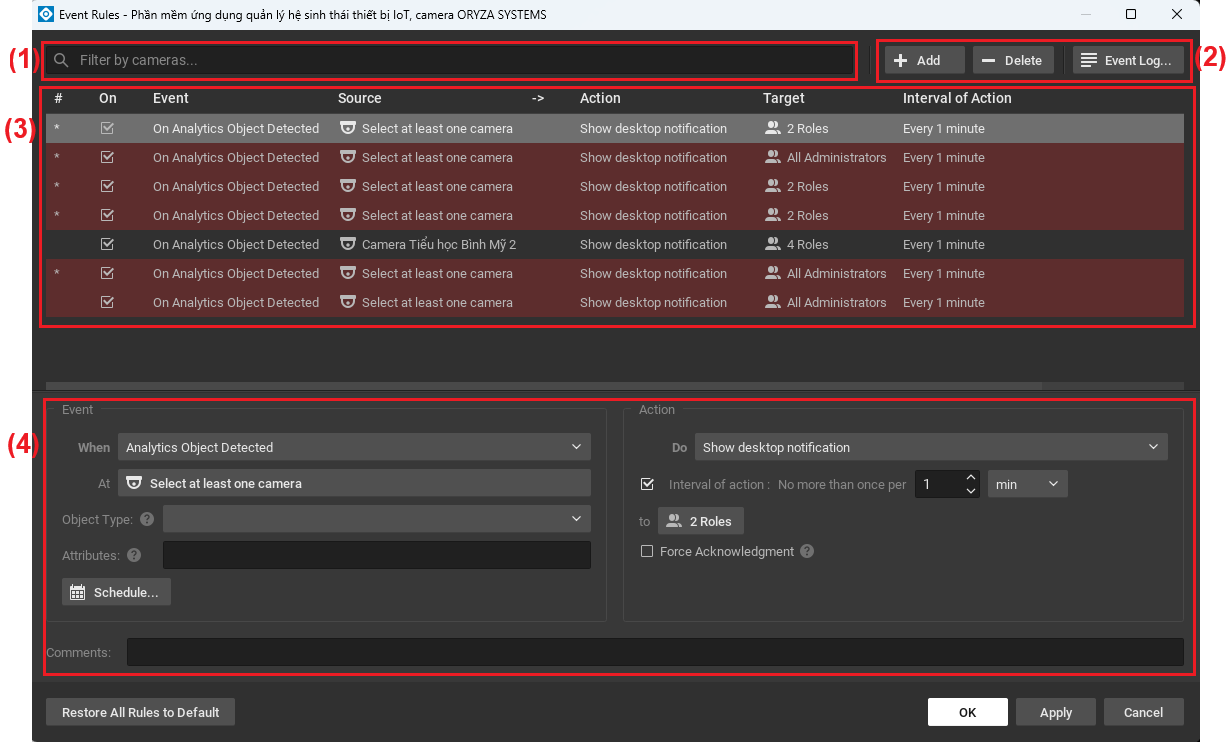Click the camera icon in the At field
1228x742 pixels.
134,483
